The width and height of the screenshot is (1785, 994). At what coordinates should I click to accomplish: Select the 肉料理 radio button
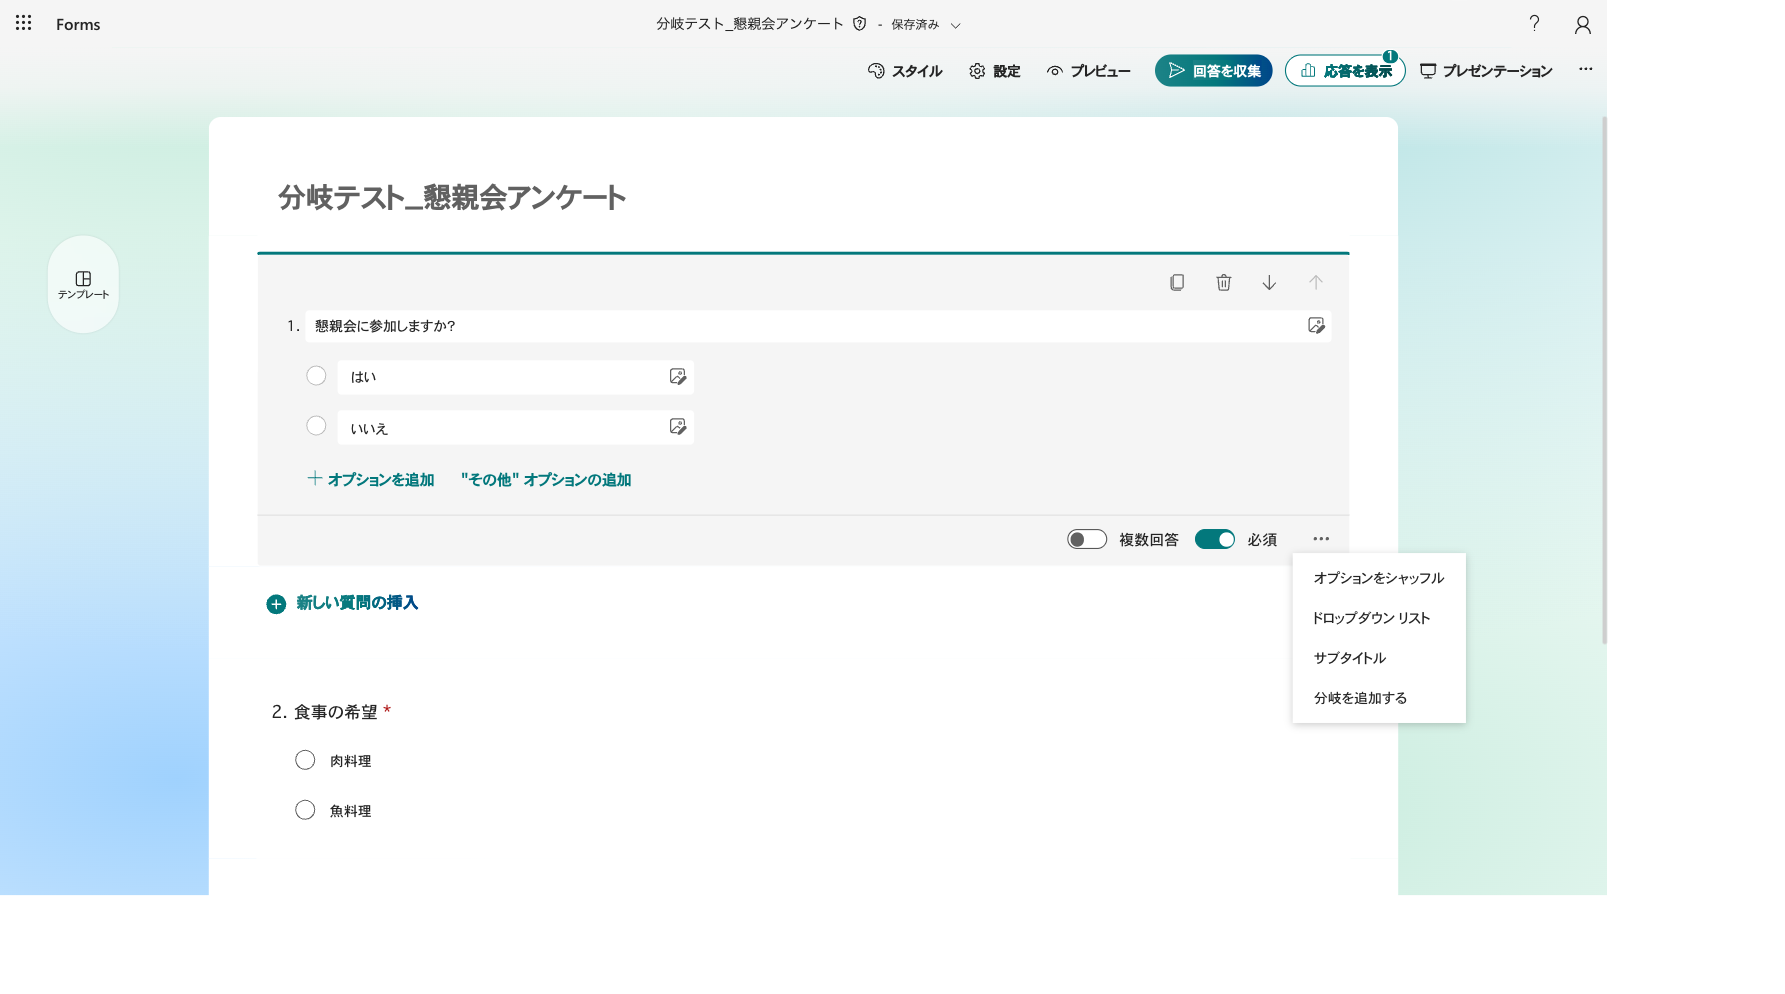pos(305,760)
